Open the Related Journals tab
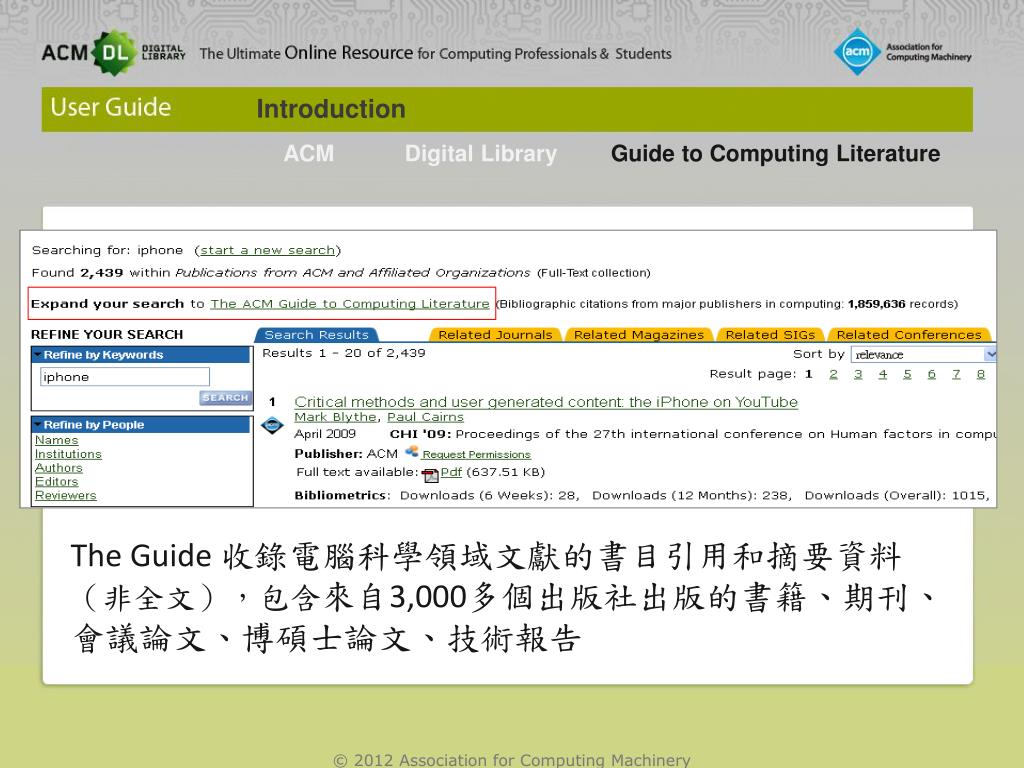Viewport: 1024px width, 768px height. [495, 334]
